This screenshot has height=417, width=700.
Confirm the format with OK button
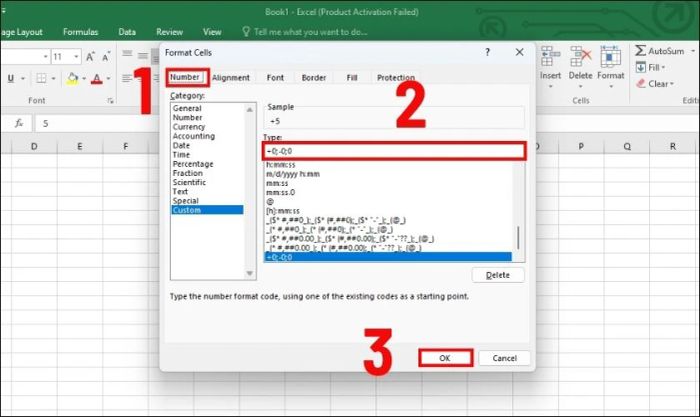(x=445, y=358)
